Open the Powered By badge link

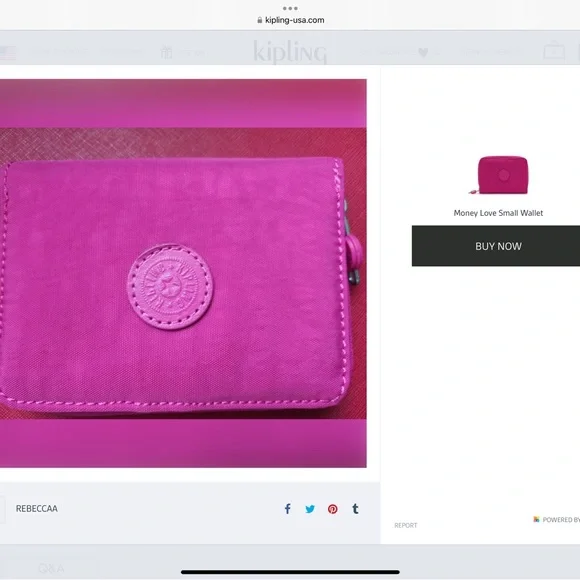[557, 520]
